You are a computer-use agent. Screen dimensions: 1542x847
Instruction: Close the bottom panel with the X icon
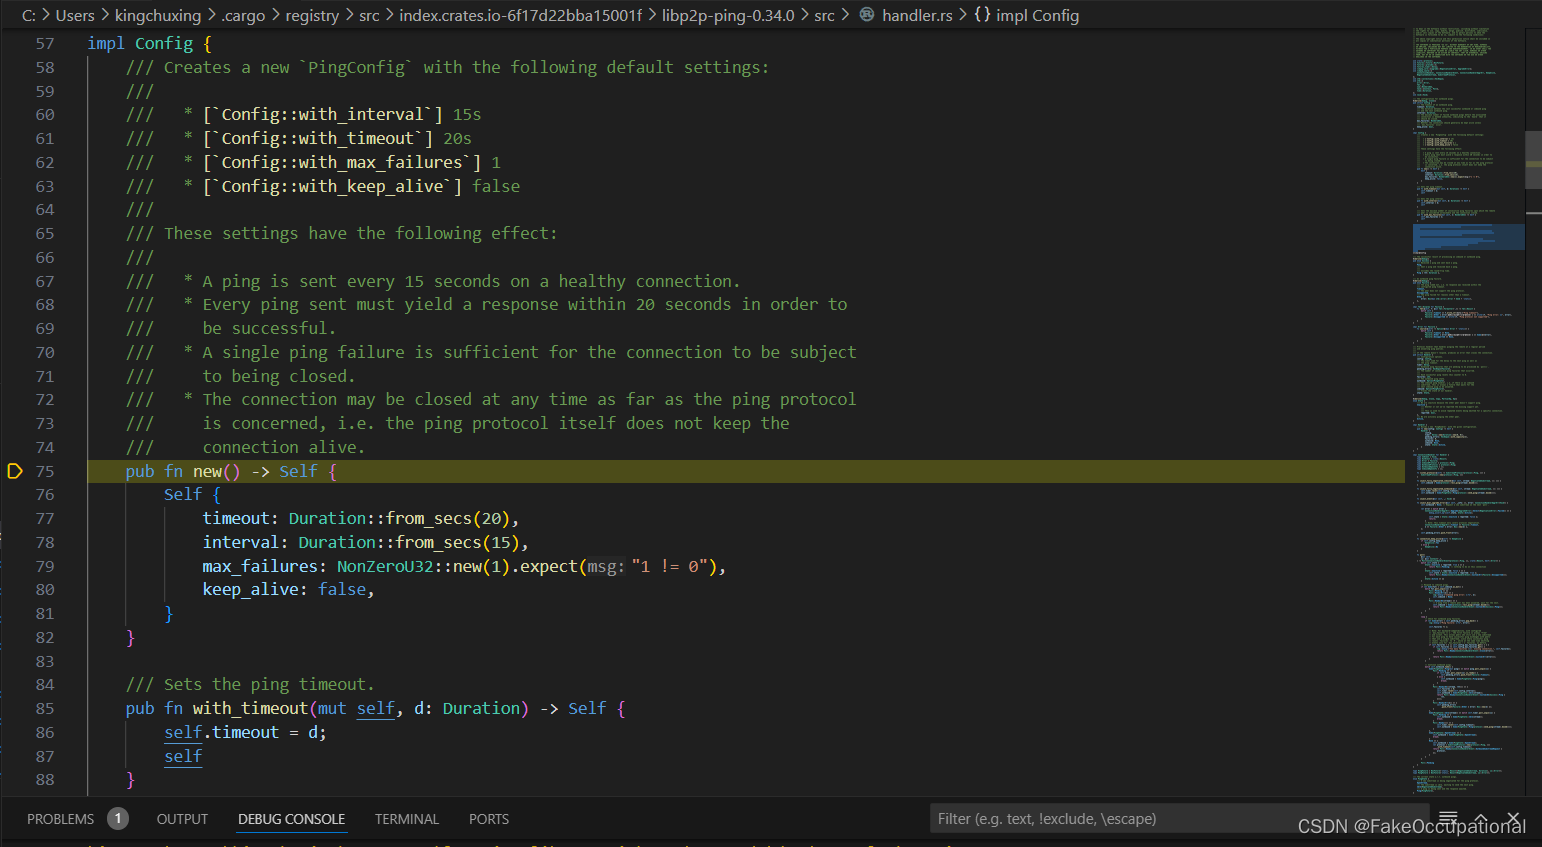click(x=1513, y=818)
